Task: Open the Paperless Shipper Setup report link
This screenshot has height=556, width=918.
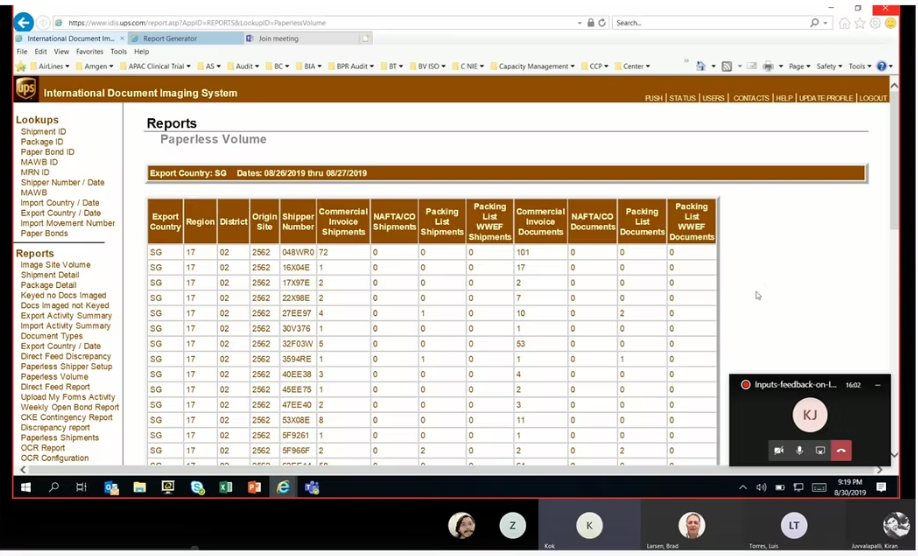Action: [66, 366]
